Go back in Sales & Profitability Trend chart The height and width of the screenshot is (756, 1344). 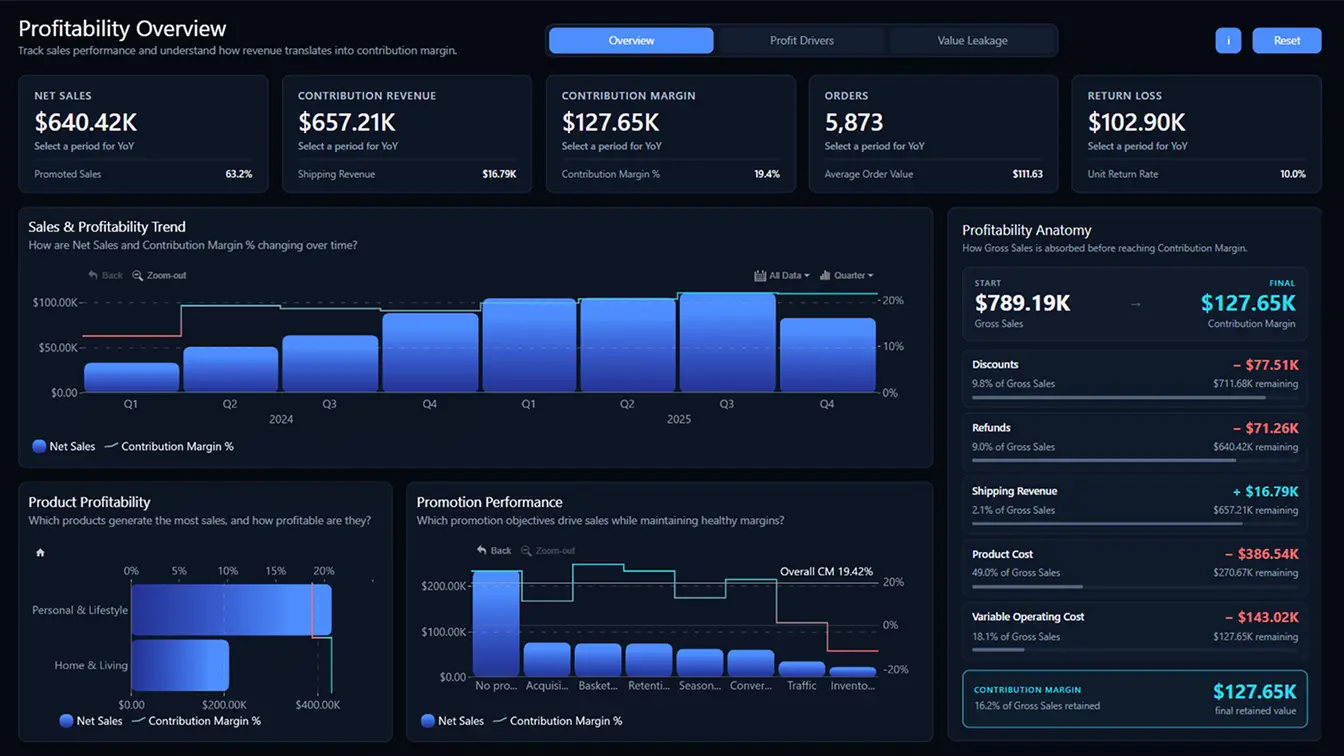tap(105, 275)
